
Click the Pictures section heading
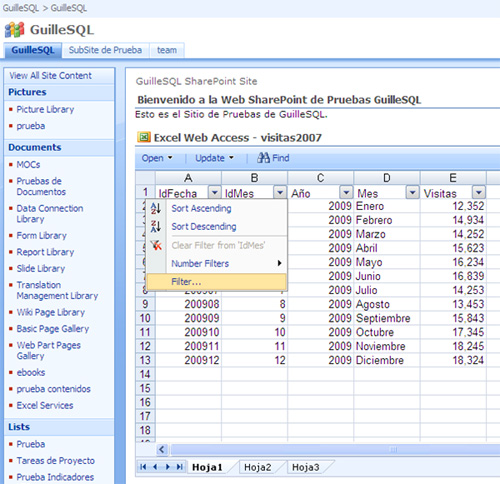coord(27,92)
